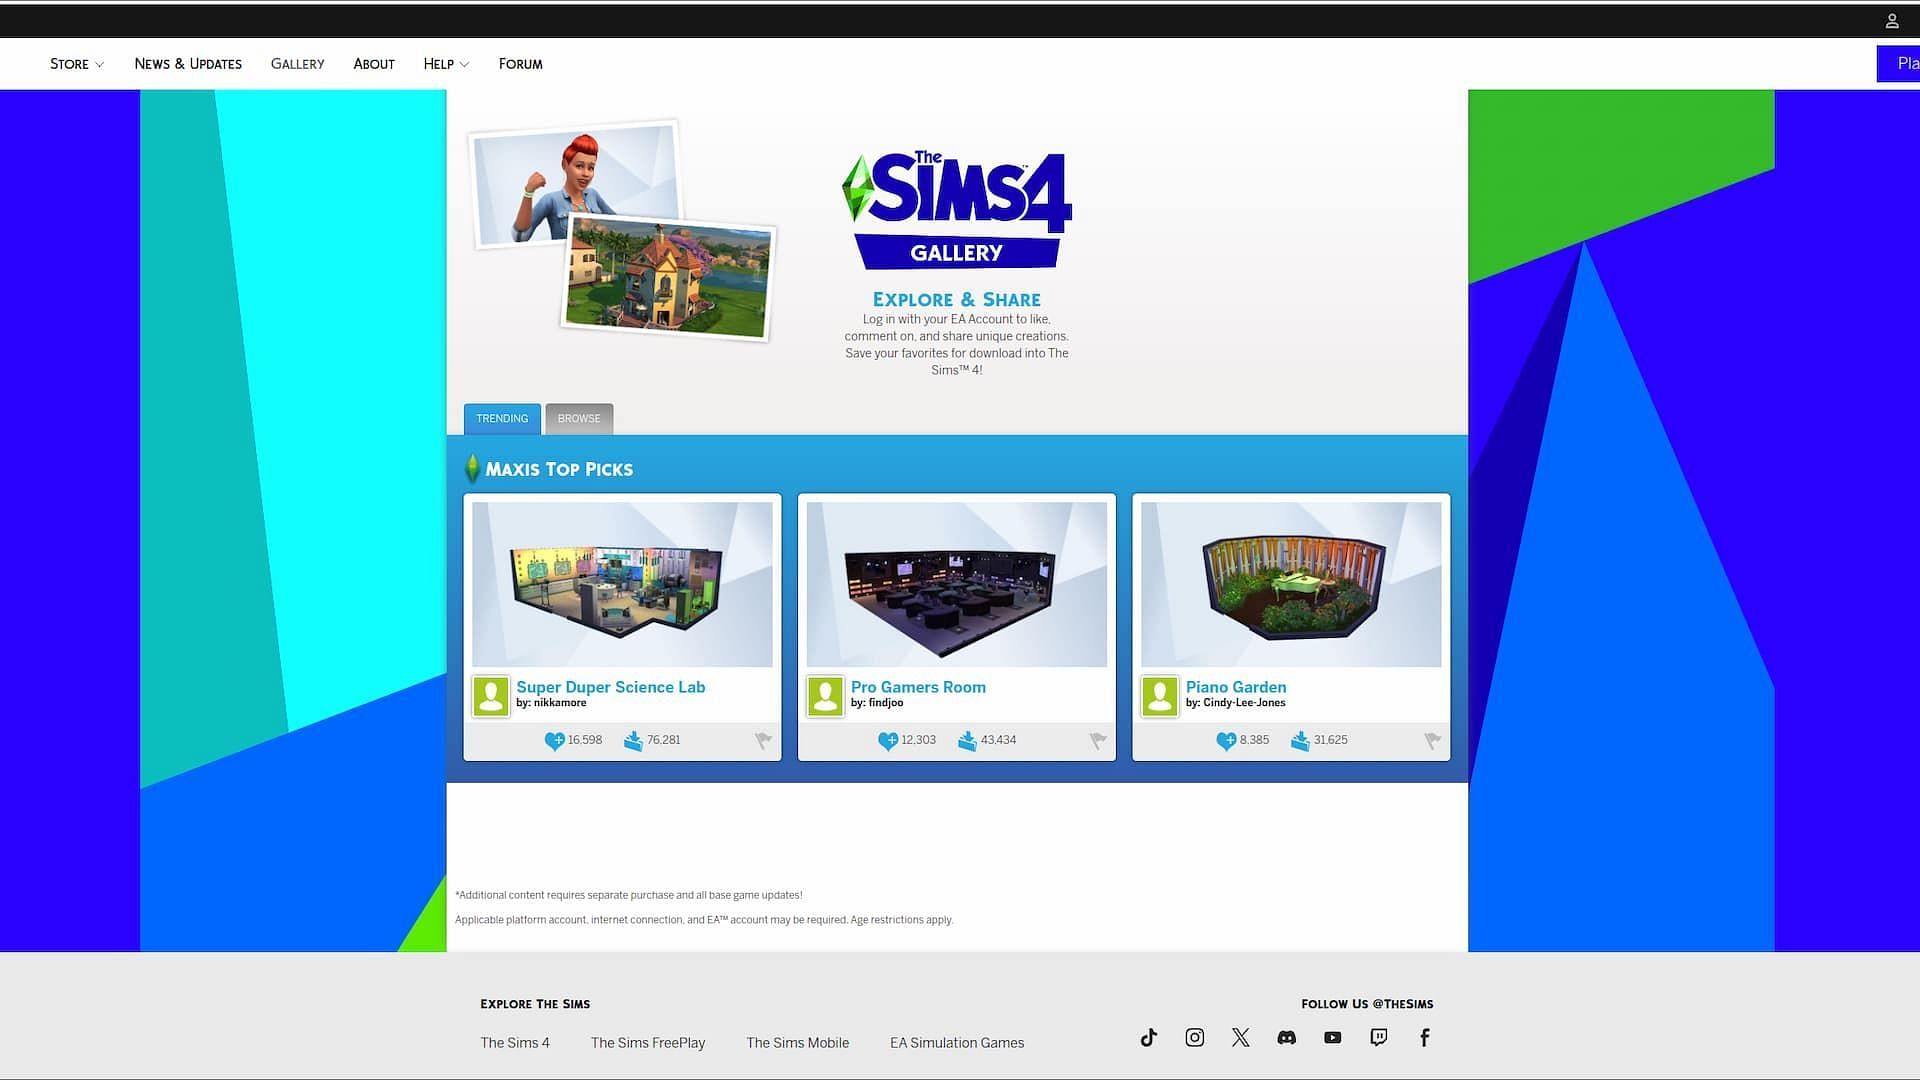Click the villa house photo
The image size is (1920, 1080).
pos(668,277)
